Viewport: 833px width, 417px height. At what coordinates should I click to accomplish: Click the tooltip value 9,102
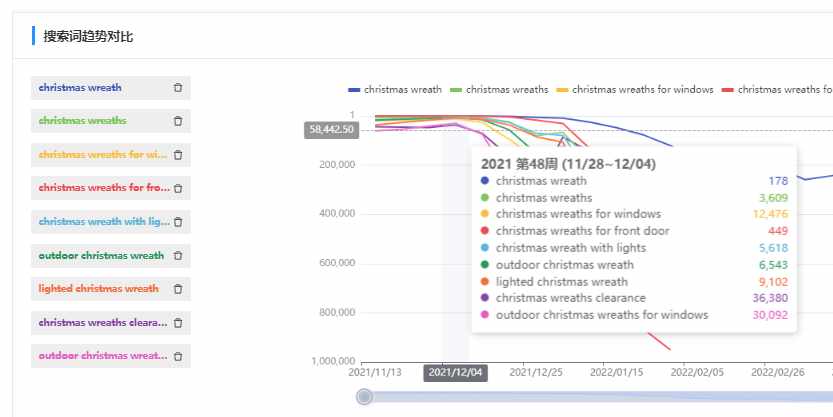pos(774,282)
